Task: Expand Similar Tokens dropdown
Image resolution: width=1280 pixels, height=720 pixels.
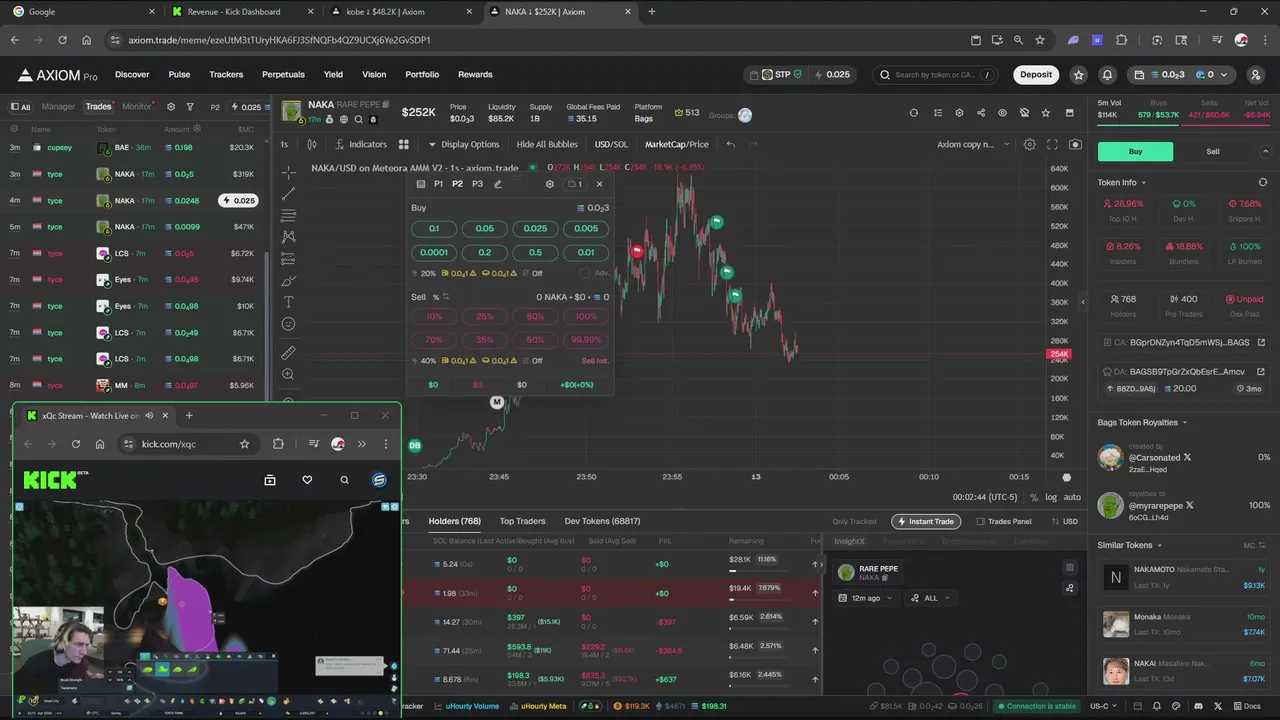Action: pos(1130,545)
